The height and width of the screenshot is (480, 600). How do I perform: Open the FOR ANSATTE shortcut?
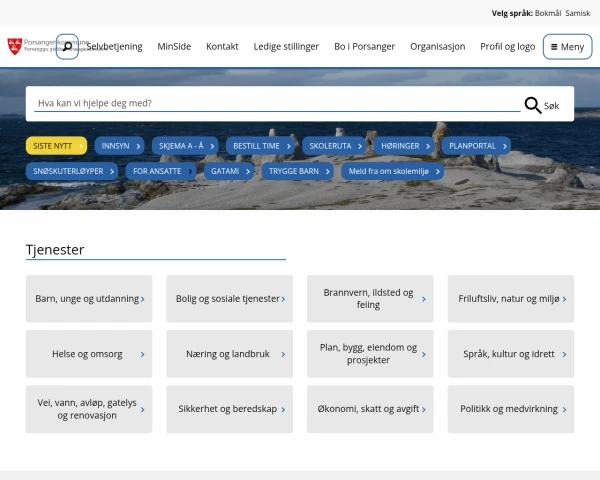pyautogui.click(x=161, y=171)
